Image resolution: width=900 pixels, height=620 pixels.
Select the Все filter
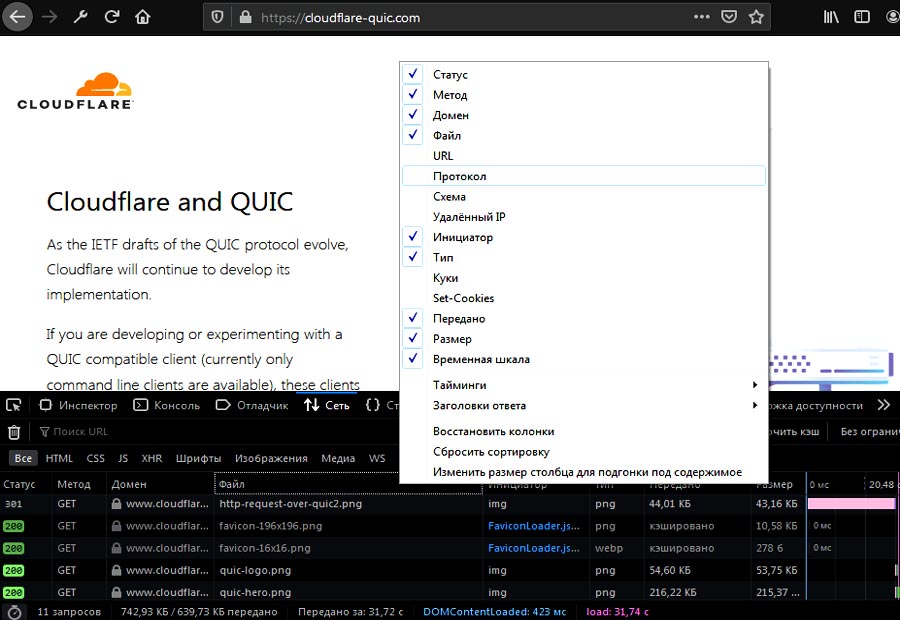coord(23,458)
